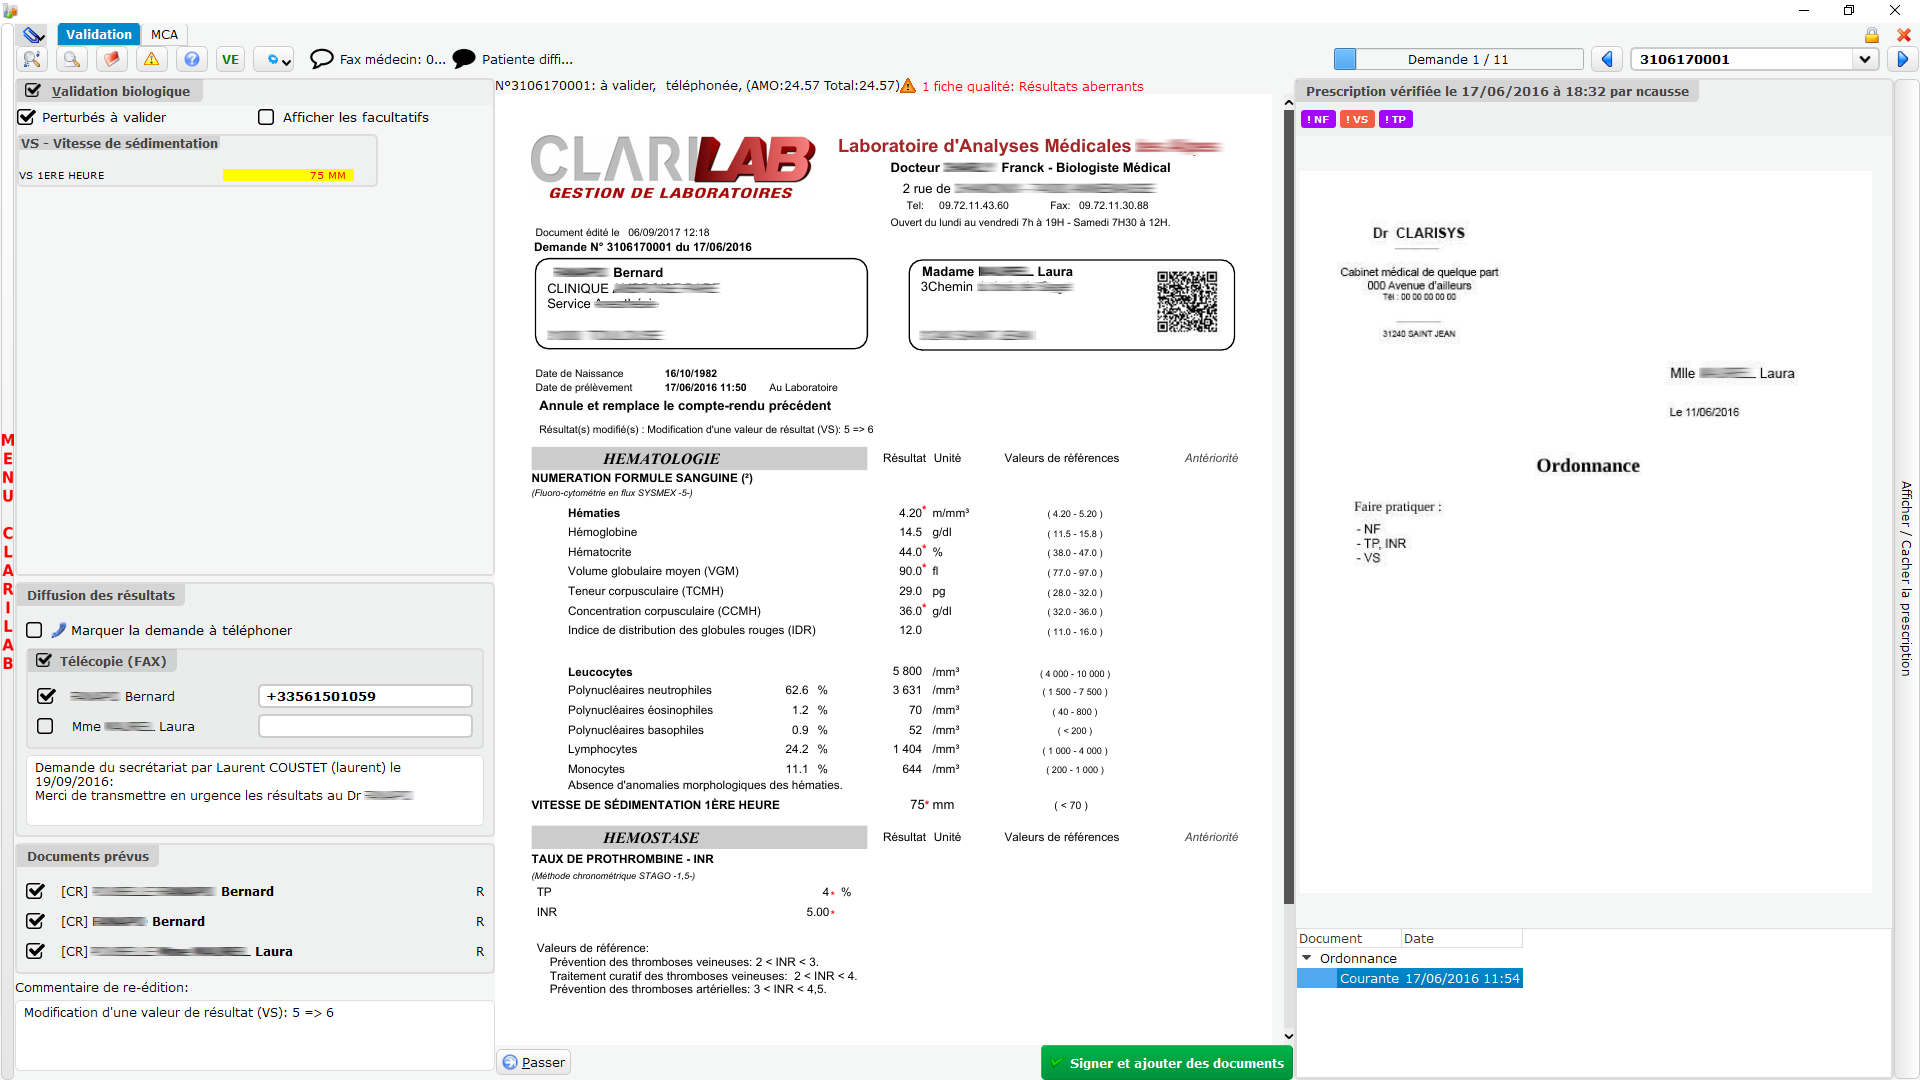Click the purple ! TP tag

[1396, 119]
